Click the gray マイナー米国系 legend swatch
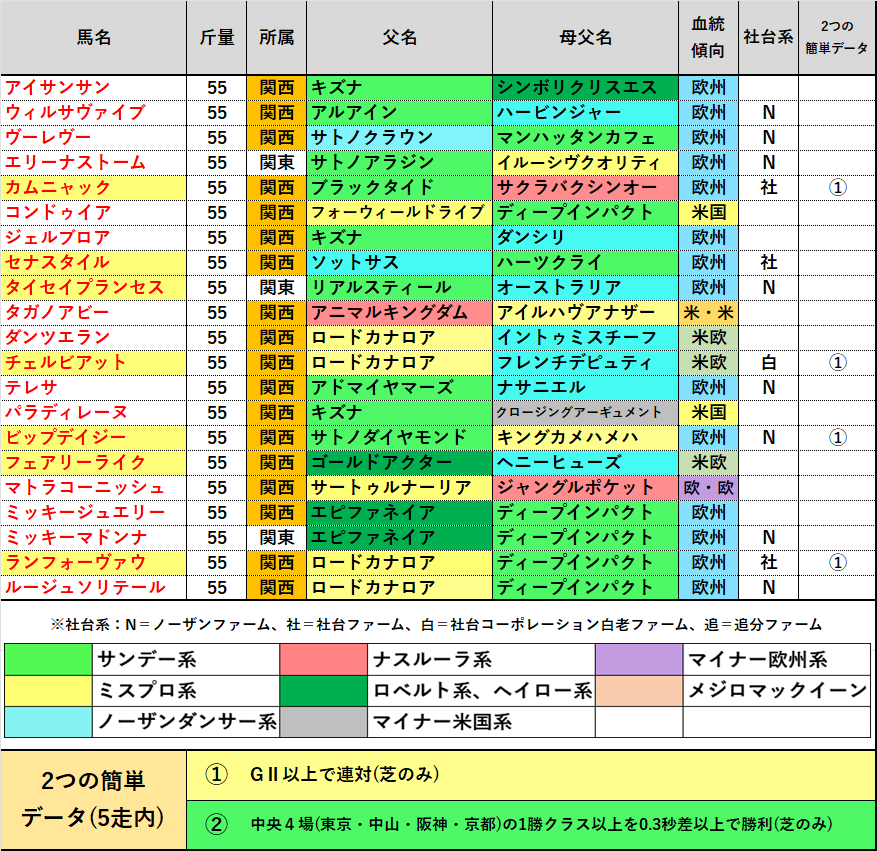Image resolution: width=877 pixels, height=851 pixels. (323, 722)
